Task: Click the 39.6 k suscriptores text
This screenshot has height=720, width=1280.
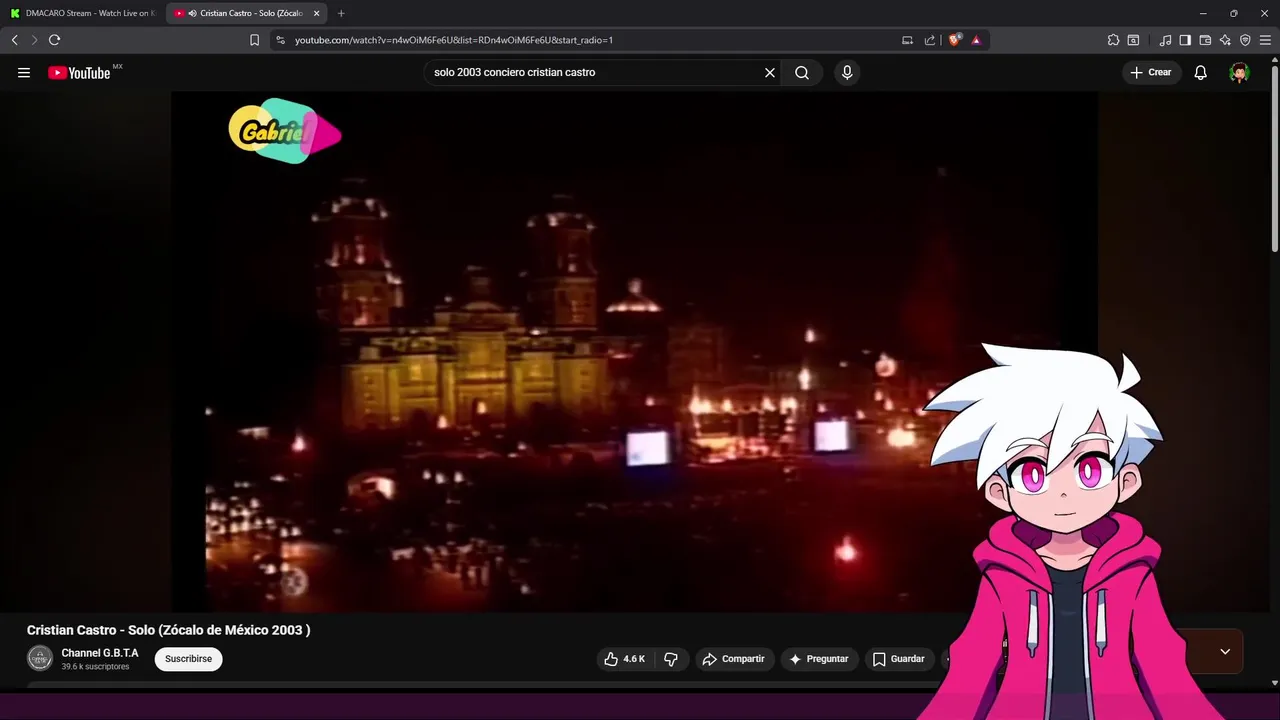Action: (95, 667)
